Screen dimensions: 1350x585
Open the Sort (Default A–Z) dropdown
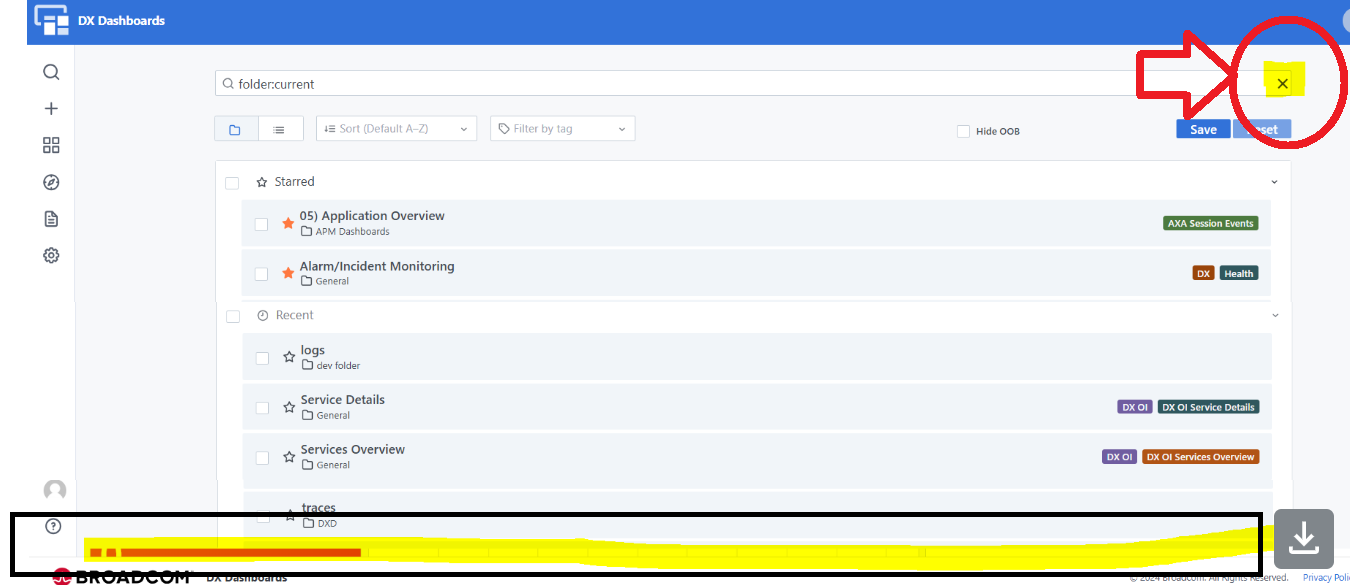[397, 129]
